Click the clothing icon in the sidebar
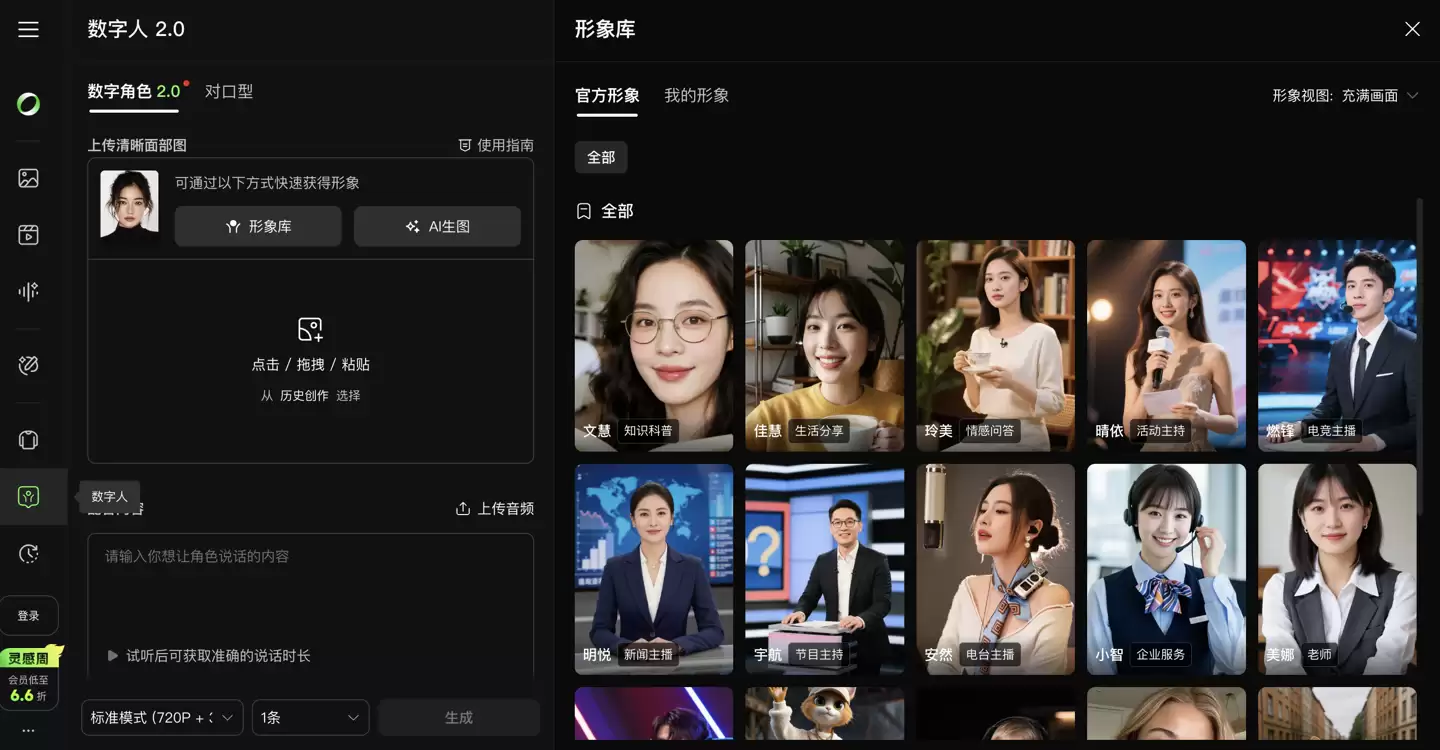 point(28,439)
